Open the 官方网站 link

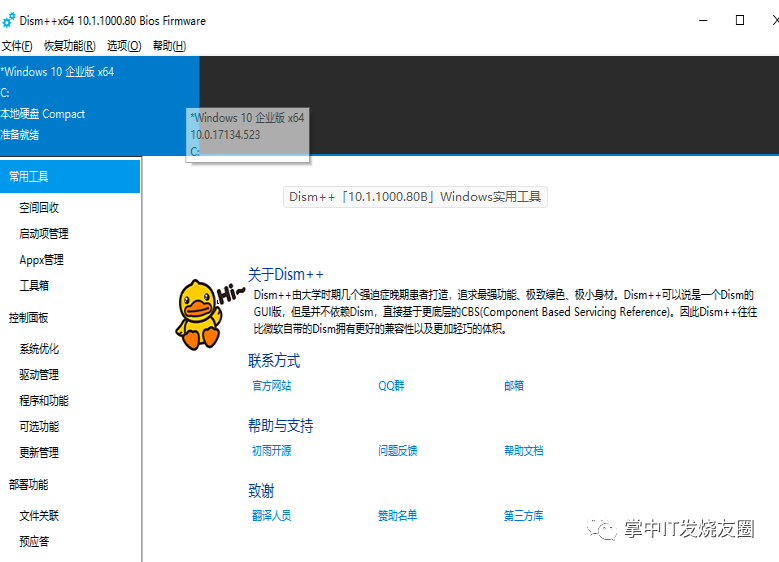coord(272,386)
